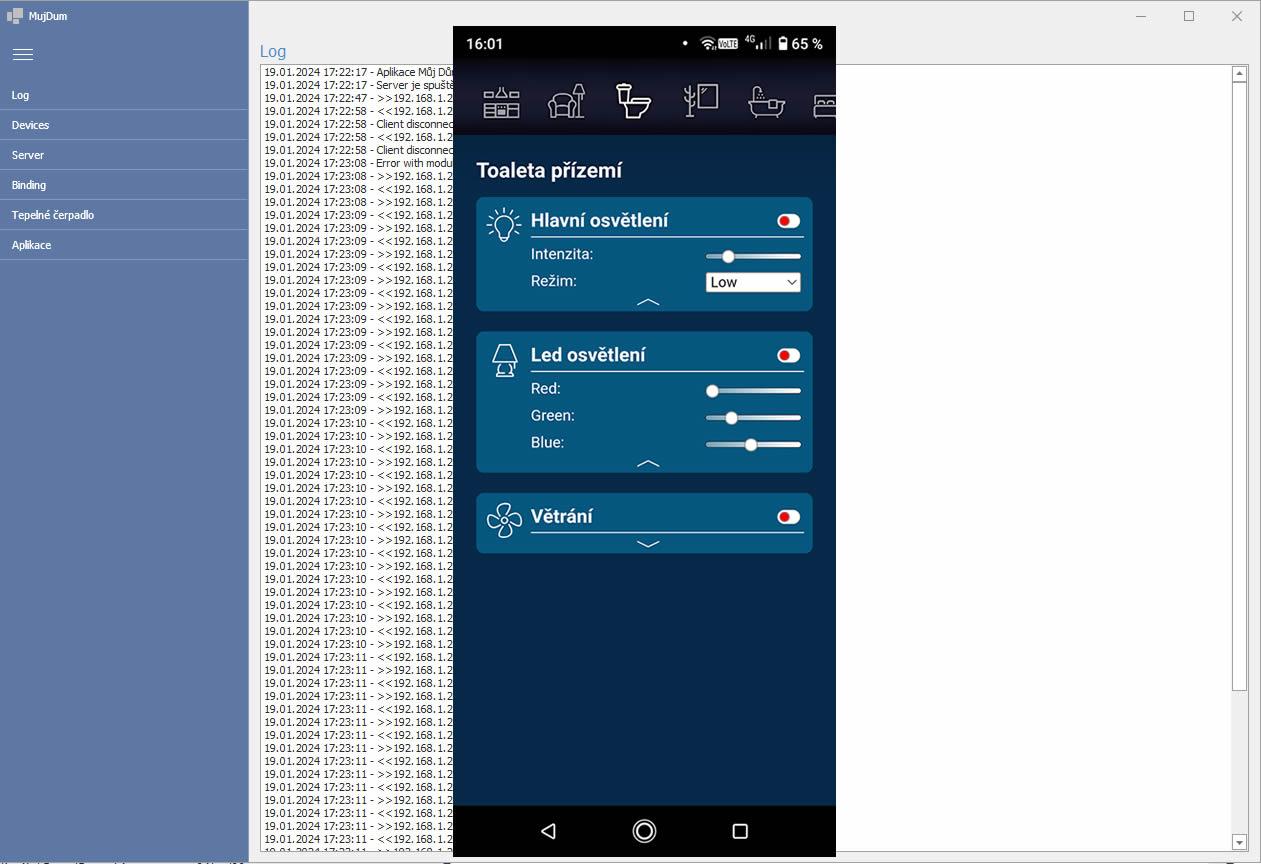Click the log scrollbar down arrow

click(x=1240, y=842)
